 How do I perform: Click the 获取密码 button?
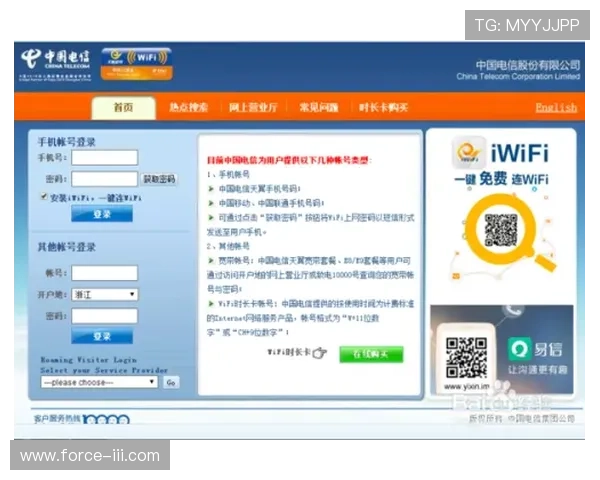(x=159, y=179)
